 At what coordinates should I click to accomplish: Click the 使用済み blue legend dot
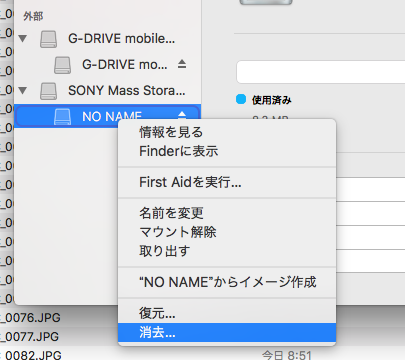coord(241,99)
